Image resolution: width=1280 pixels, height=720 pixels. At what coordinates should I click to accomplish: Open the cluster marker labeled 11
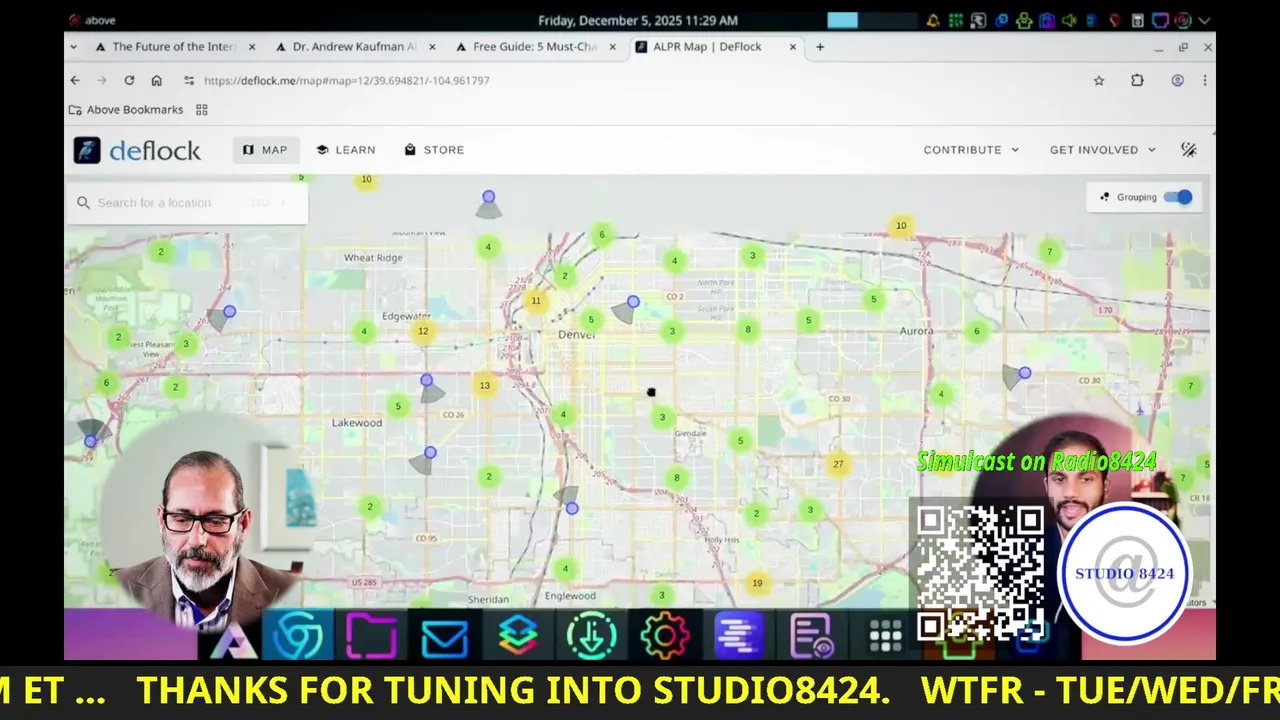coord(536,301)
